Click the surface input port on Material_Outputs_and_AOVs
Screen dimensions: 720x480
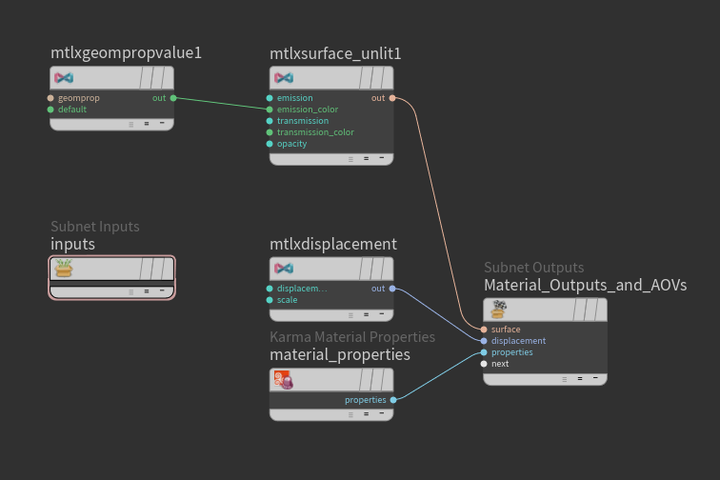(x=484, y=329)
